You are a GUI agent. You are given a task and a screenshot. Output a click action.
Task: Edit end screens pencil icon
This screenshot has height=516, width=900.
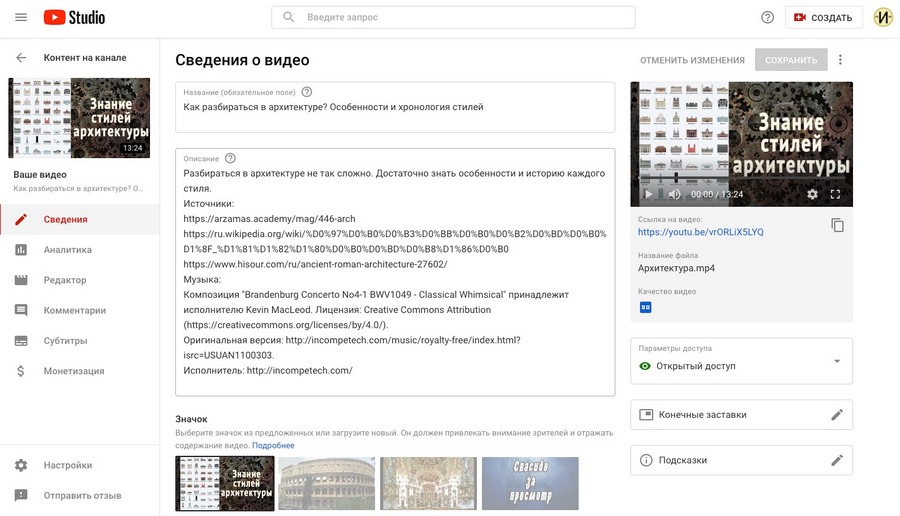pos(837,414)
